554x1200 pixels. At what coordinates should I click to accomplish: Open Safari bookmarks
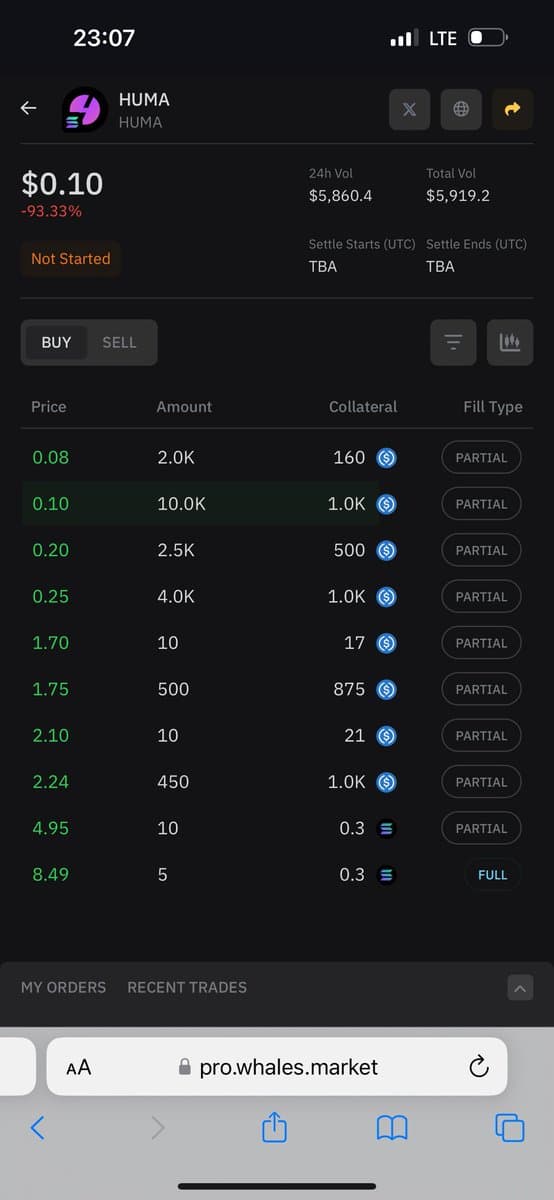[x=392, y=1129]
